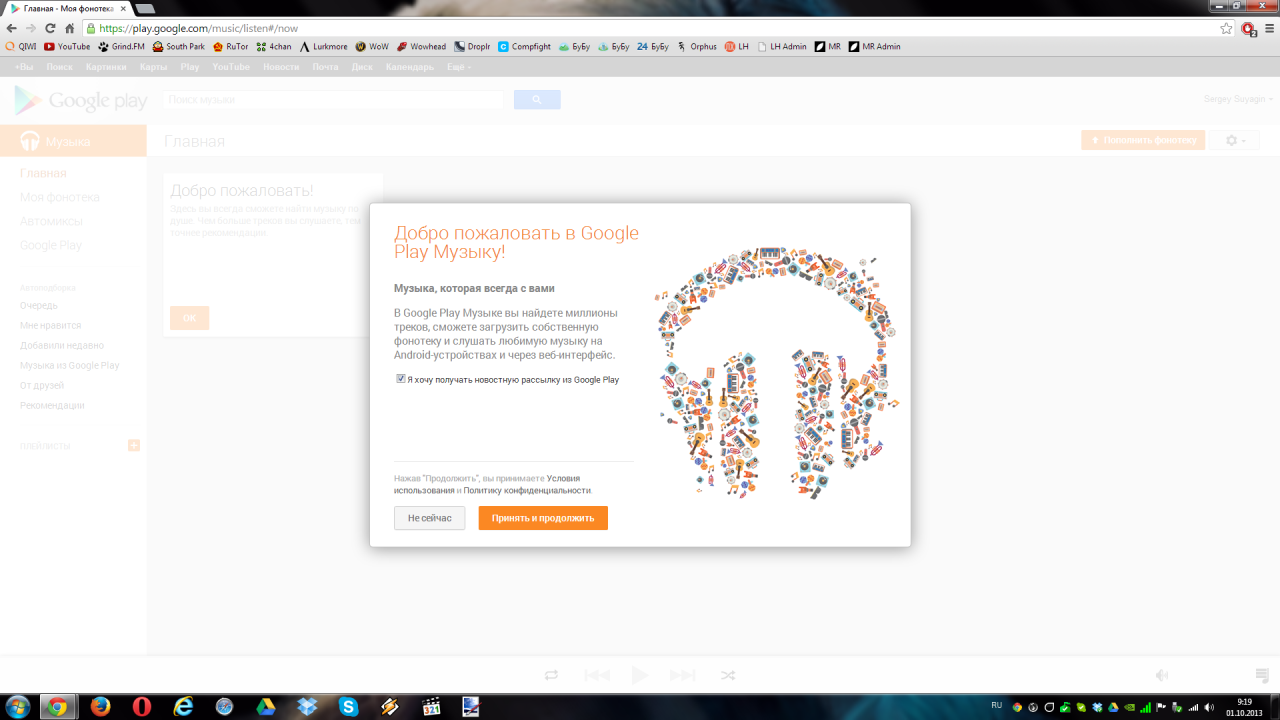Launch Firefox from the taskbar
The image size is (1280, 720).
(100, 707)
